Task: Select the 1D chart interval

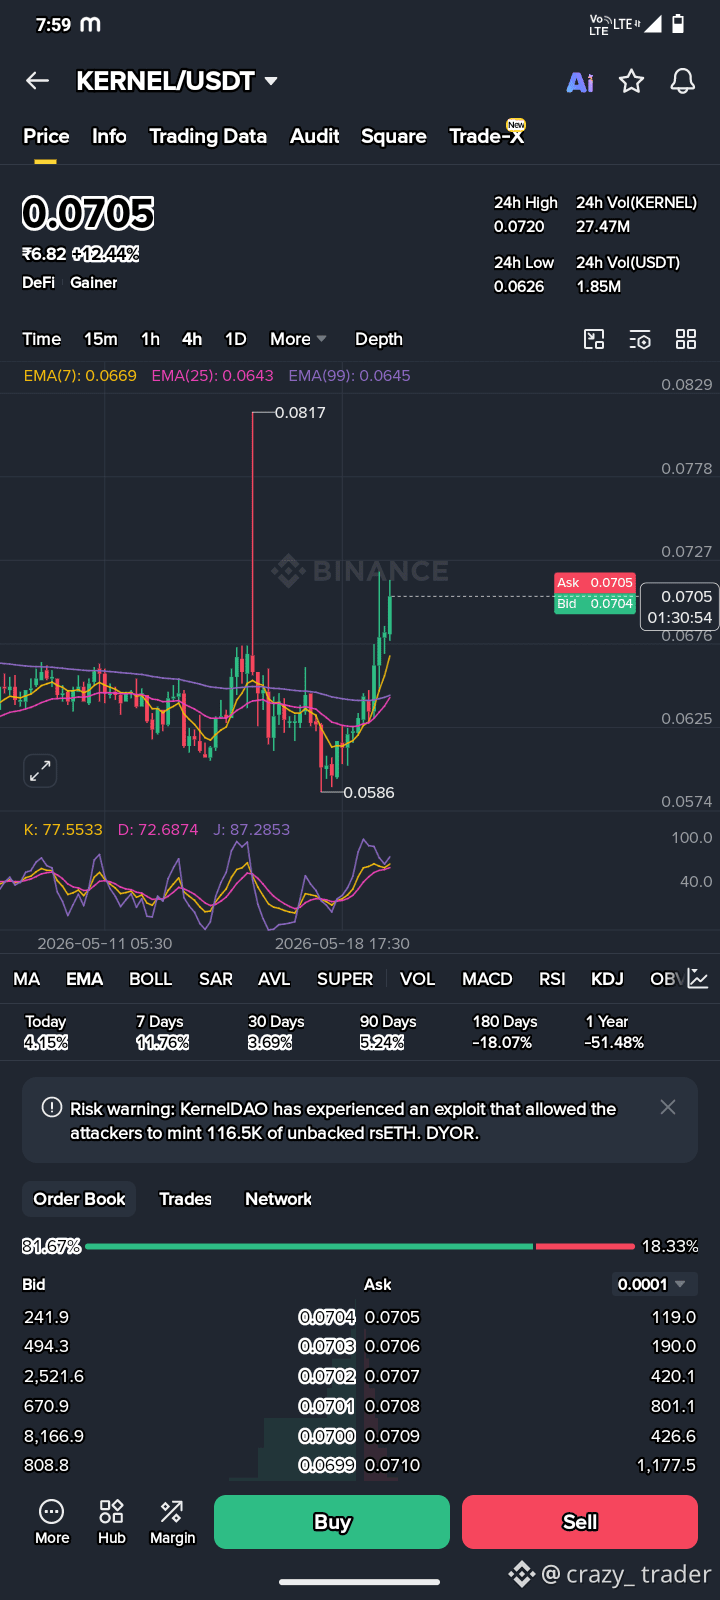Action: pos(235,339)
